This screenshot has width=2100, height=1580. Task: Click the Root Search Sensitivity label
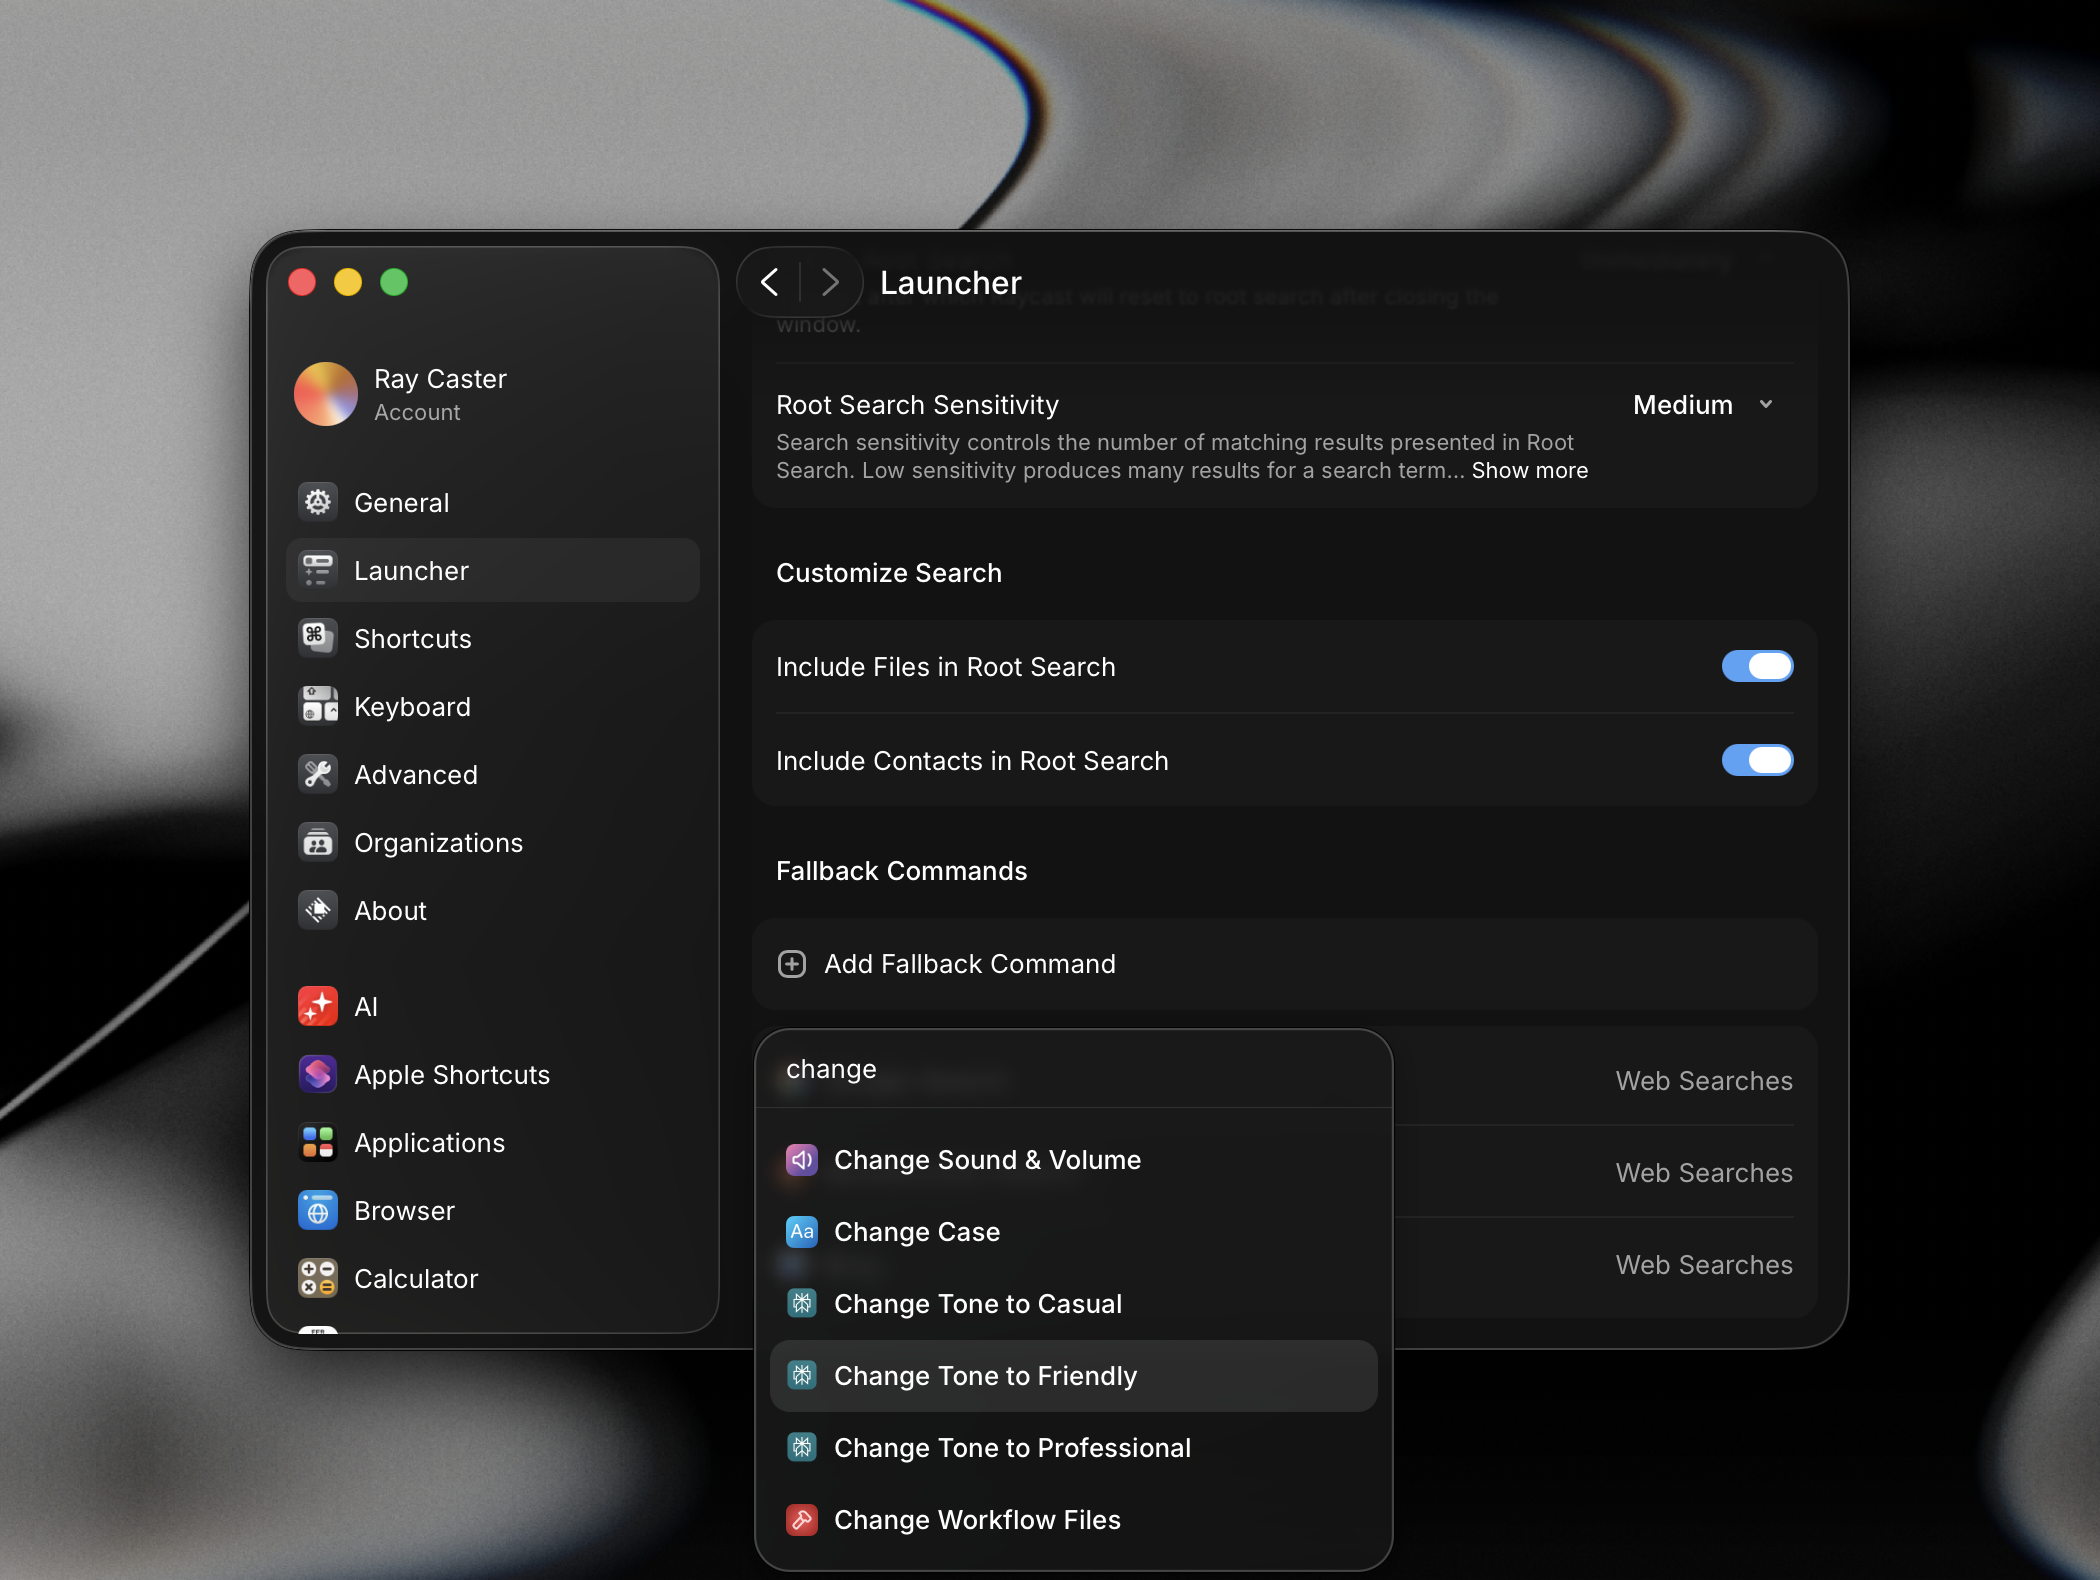(917, 405)
